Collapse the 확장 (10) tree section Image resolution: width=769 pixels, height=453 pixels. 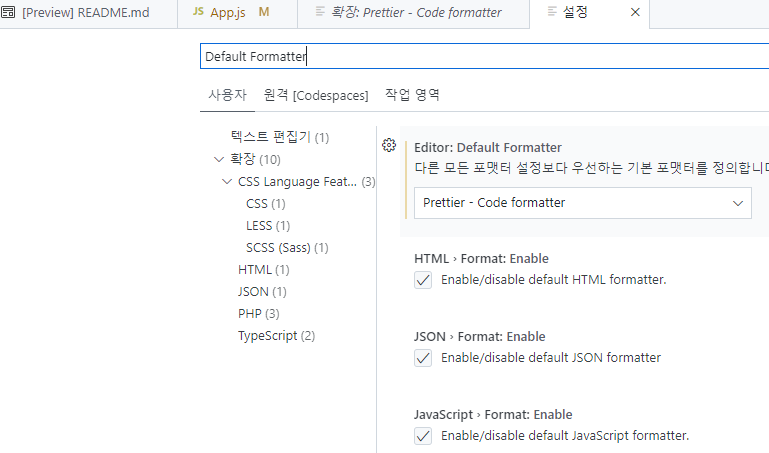(x=219, y=159)
